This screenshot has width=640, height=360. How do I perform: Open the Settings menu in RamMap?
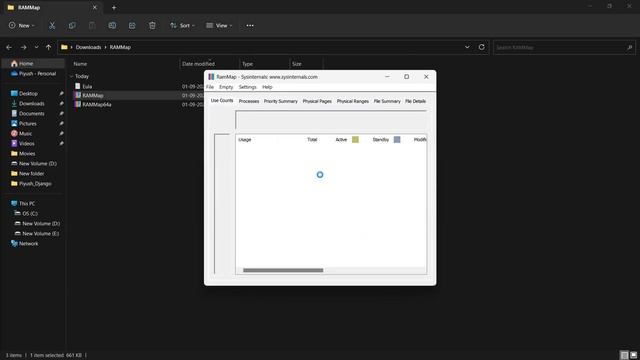coord(247,87)
